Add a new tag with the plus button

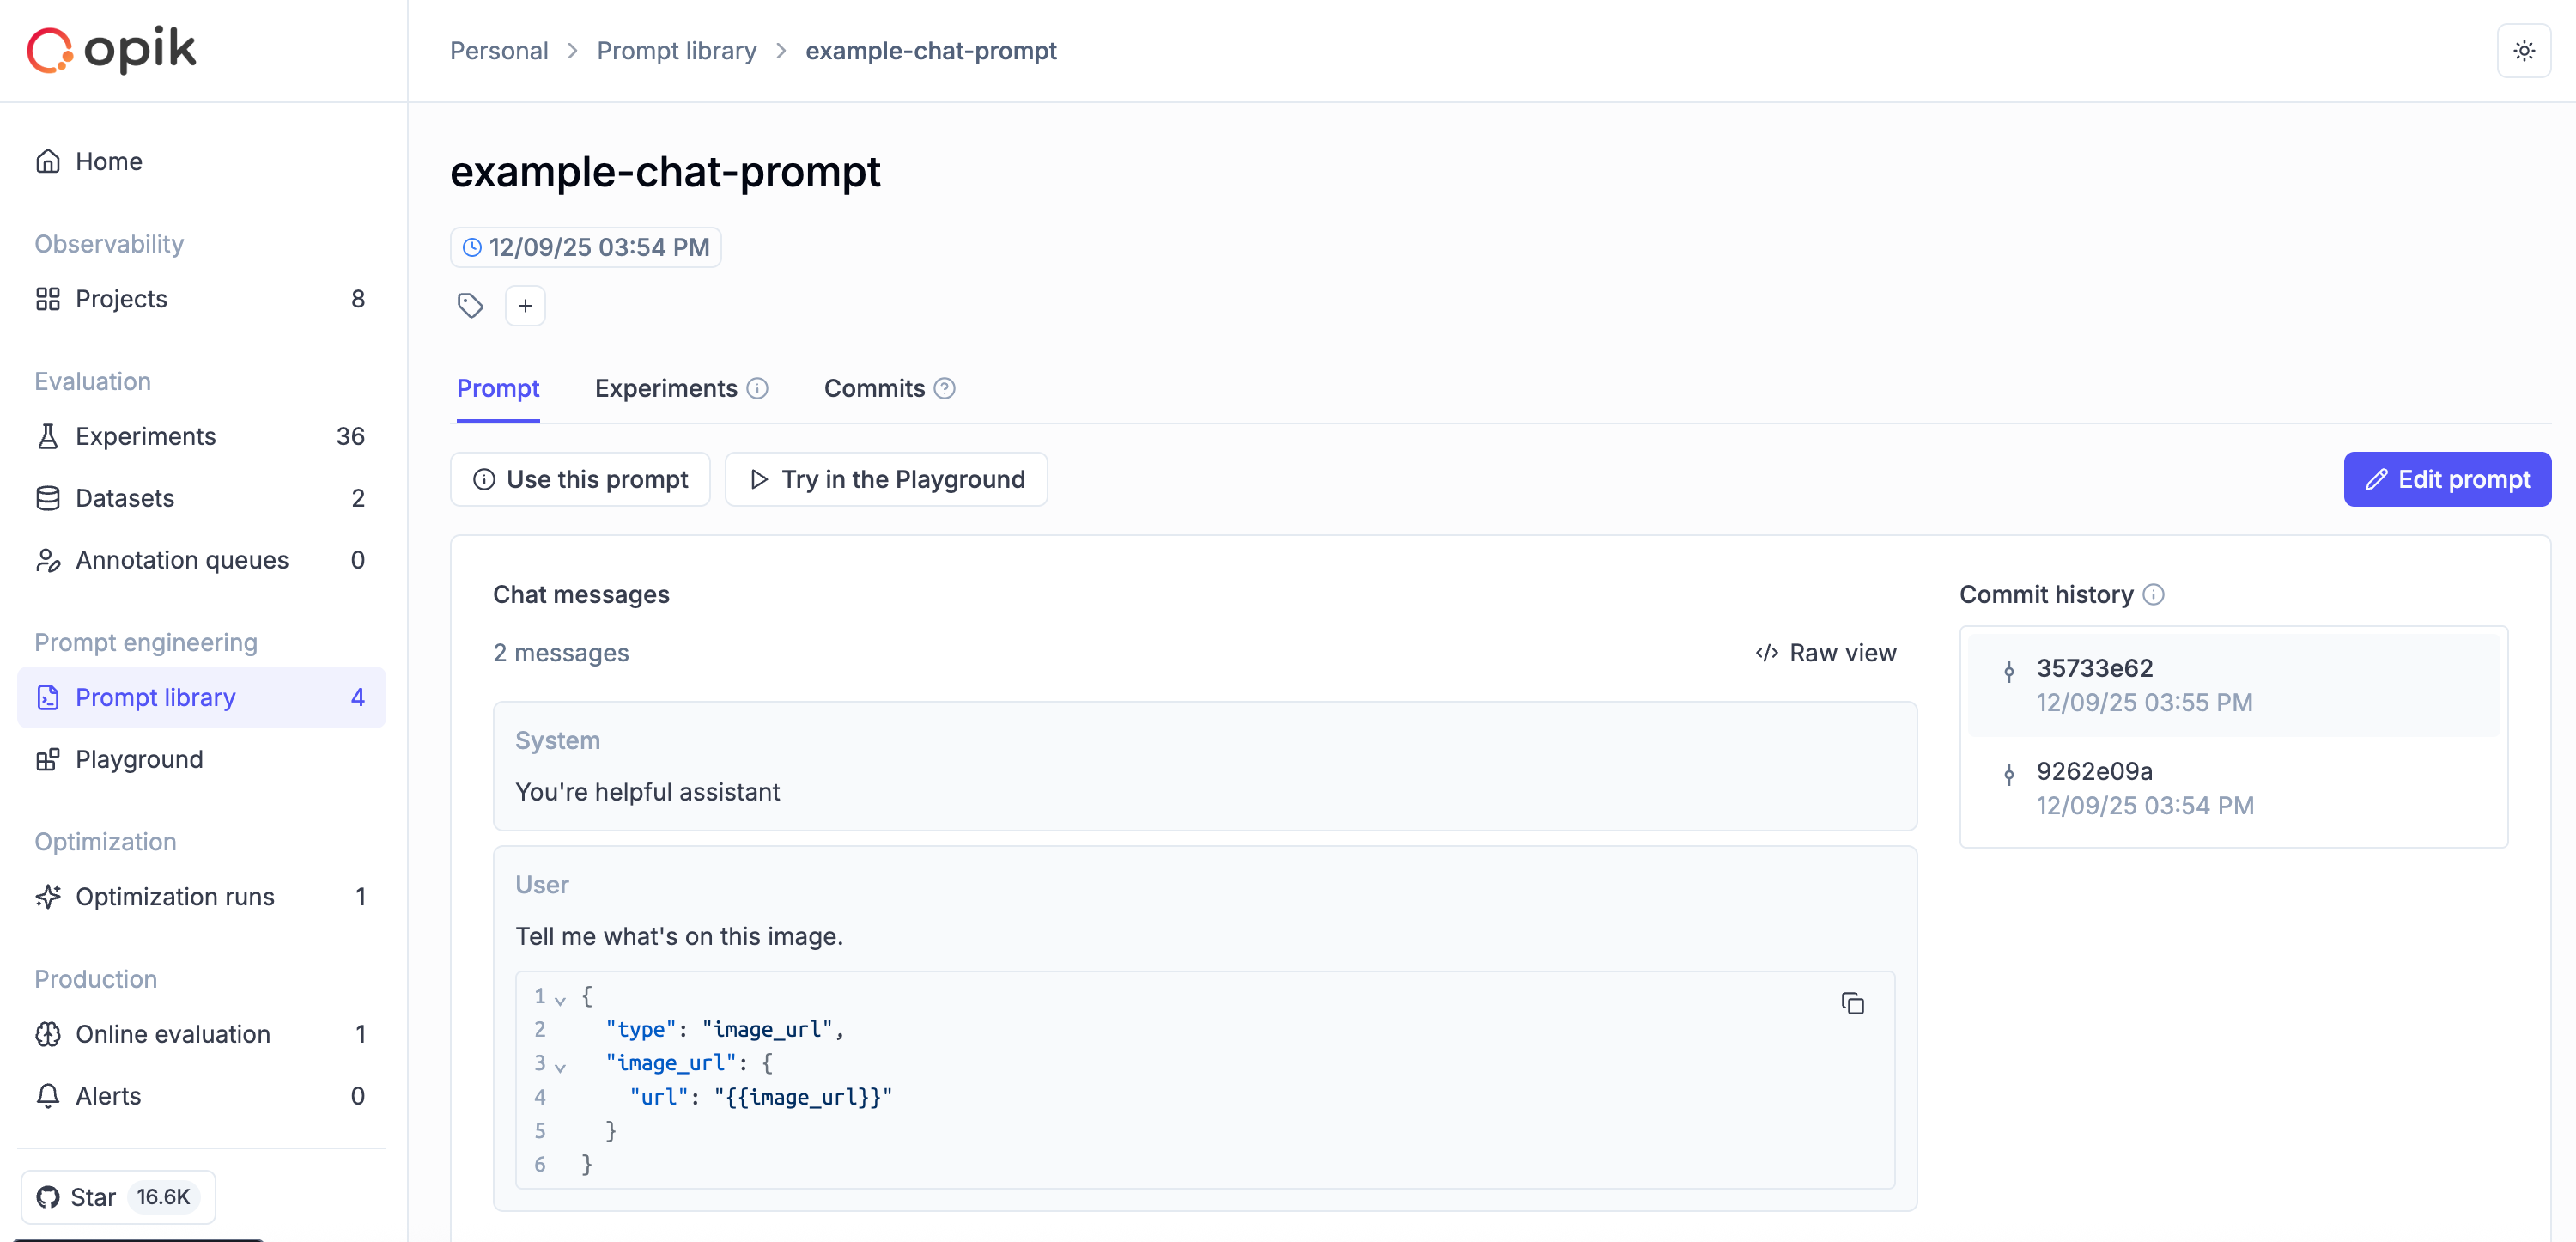tap(525, 305)
